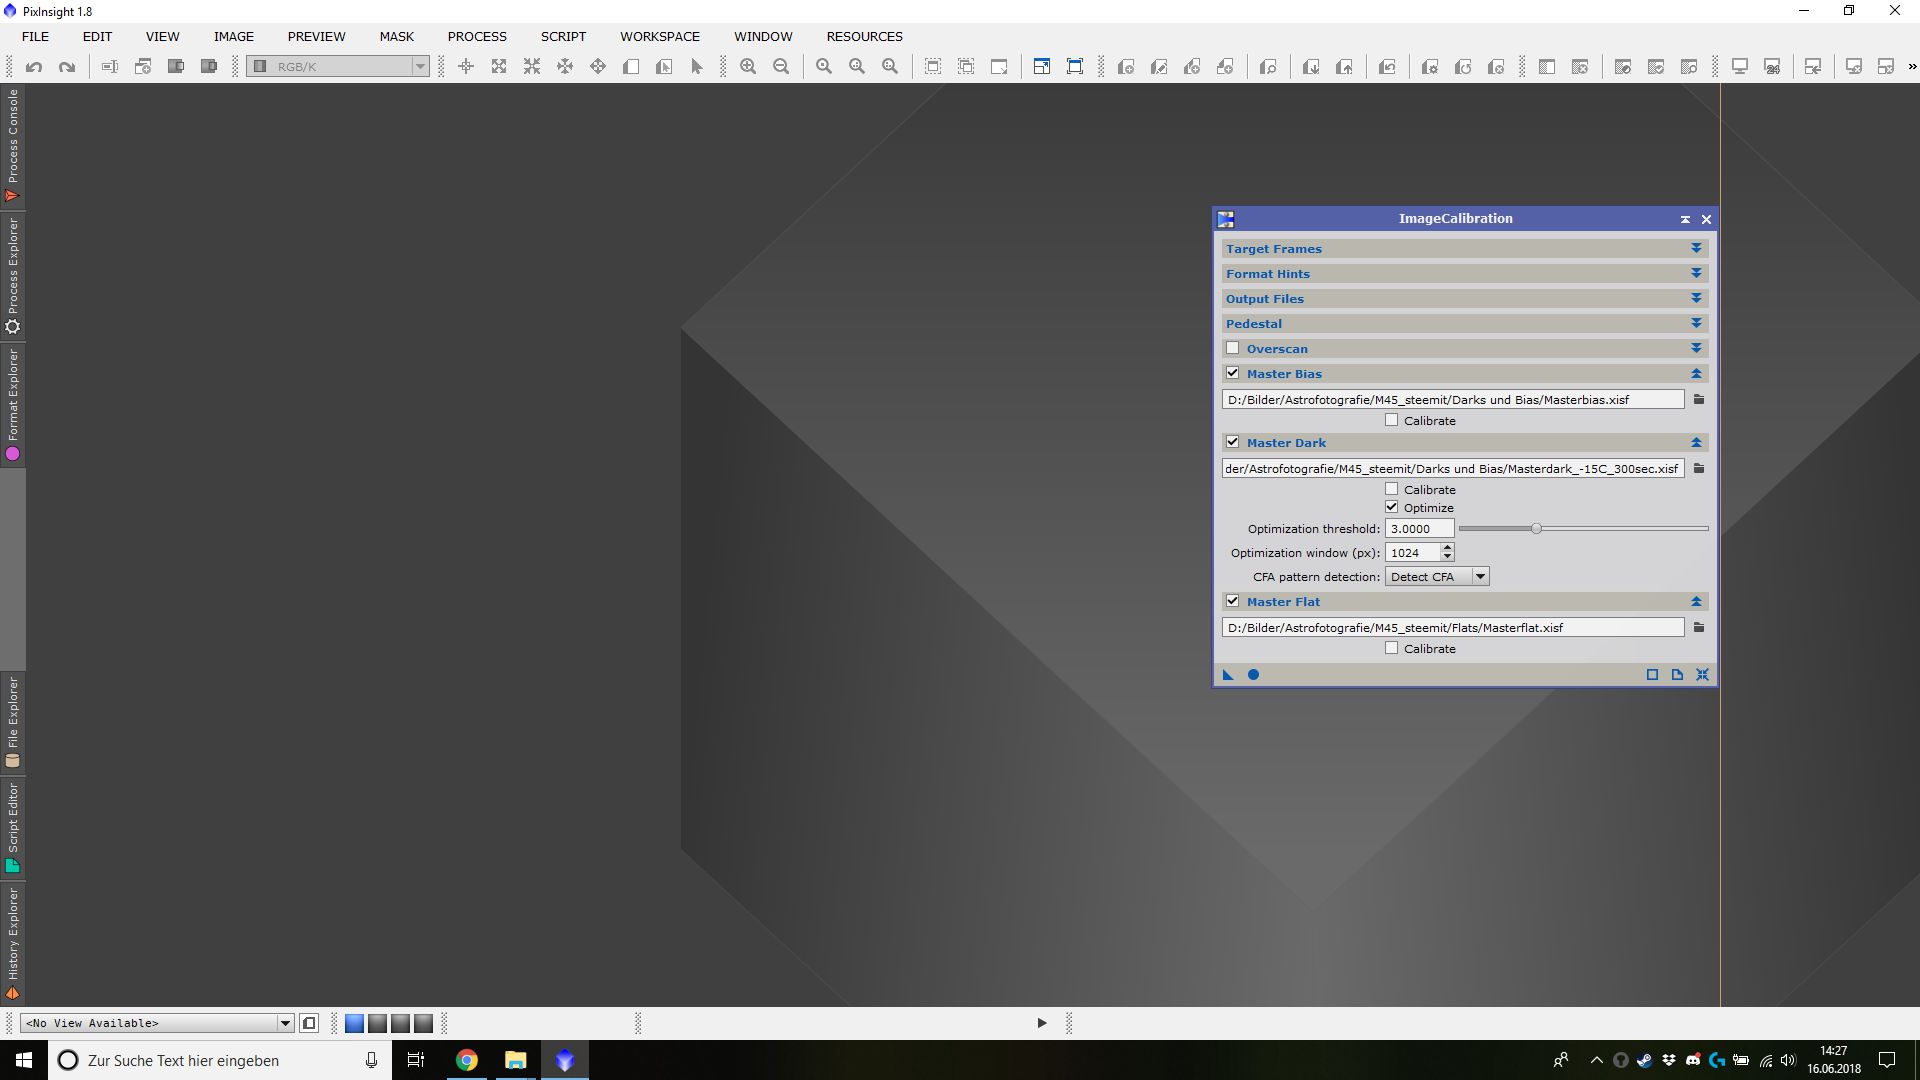Collapse the Master Flat section
1920x1080 pixels.
pos(1696,601)
